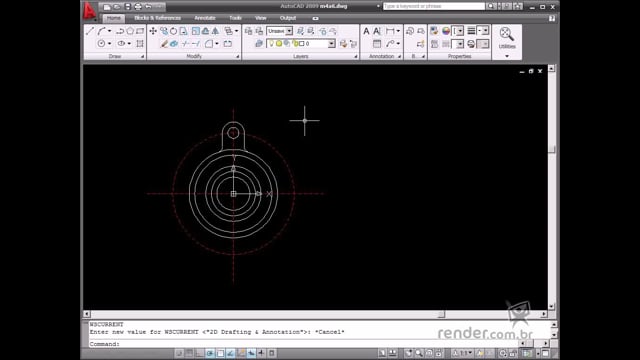The height and width of the screenshot is (360, 640).
Task: Toggle Object Snap in status bar
Action: point(220,353)
